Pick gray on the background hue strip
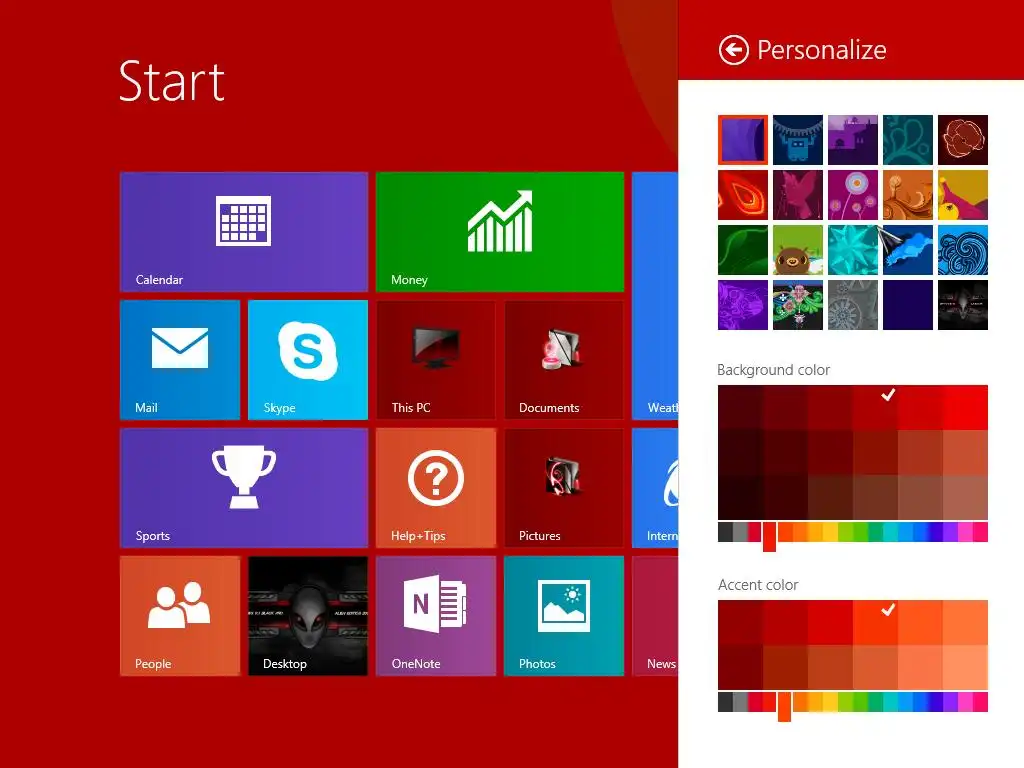Screen dimensions: 1024x768 [x=740, y=532]
